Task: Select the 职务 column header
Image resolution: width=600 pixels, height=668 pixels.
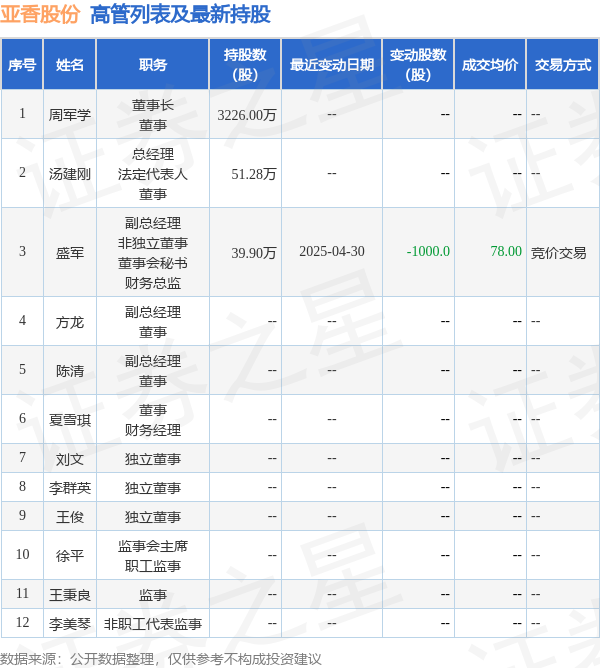Action: click(153, 65)
